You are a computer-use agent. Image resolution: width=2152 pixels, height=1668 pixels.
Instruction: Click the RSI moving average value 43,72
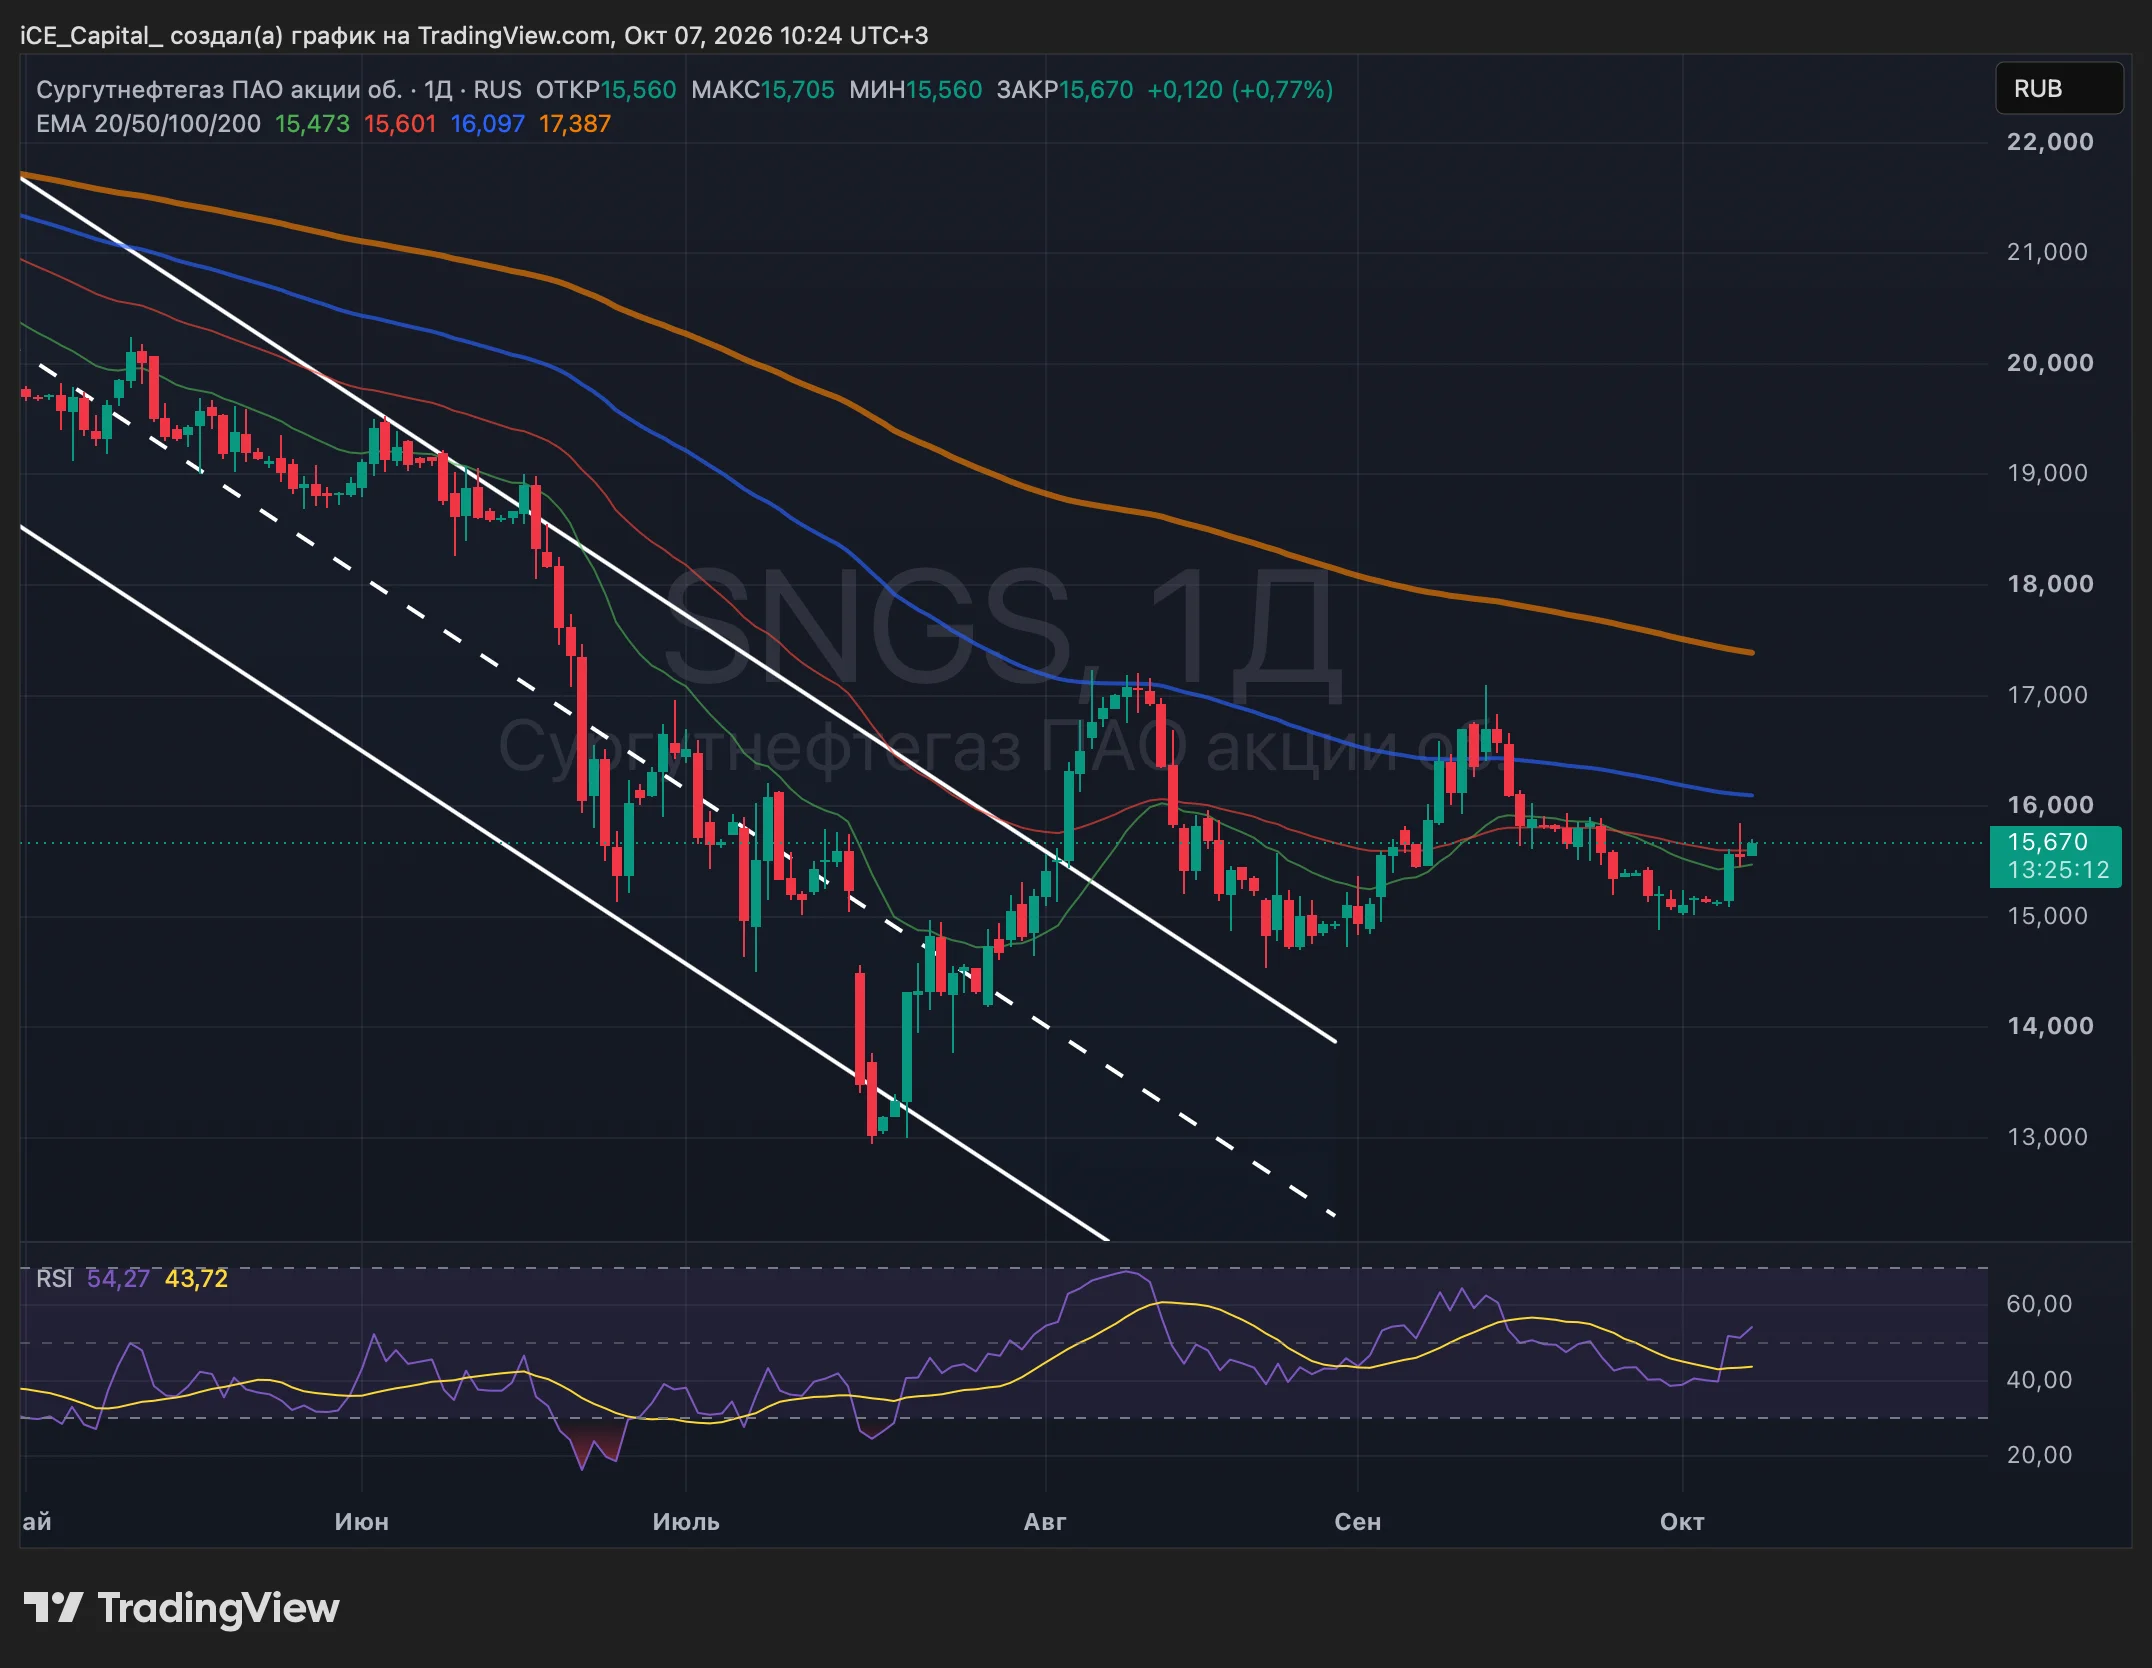[196, 1279]
